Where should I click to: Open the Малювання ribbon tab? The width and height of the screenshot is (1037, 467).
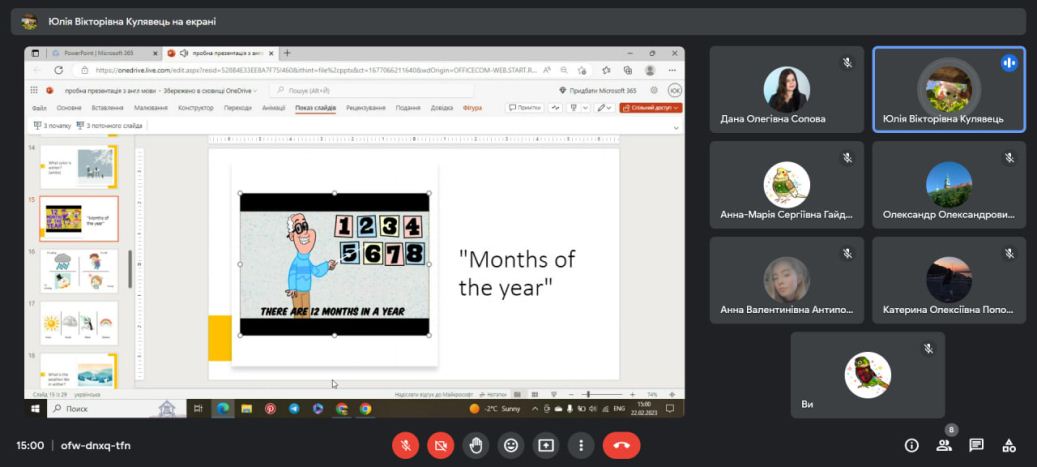click(x=150, y=108)
